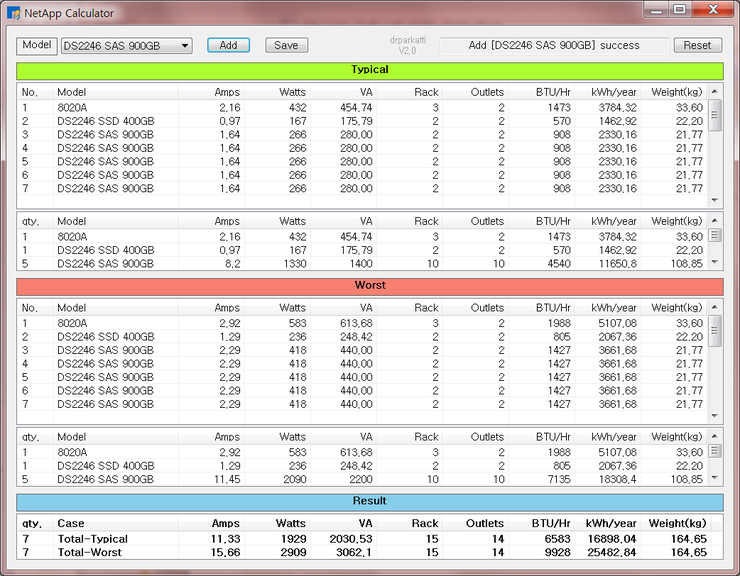The image size is (740, 576).
Task: Click the red Worst section header
Action: click(369, 286)
